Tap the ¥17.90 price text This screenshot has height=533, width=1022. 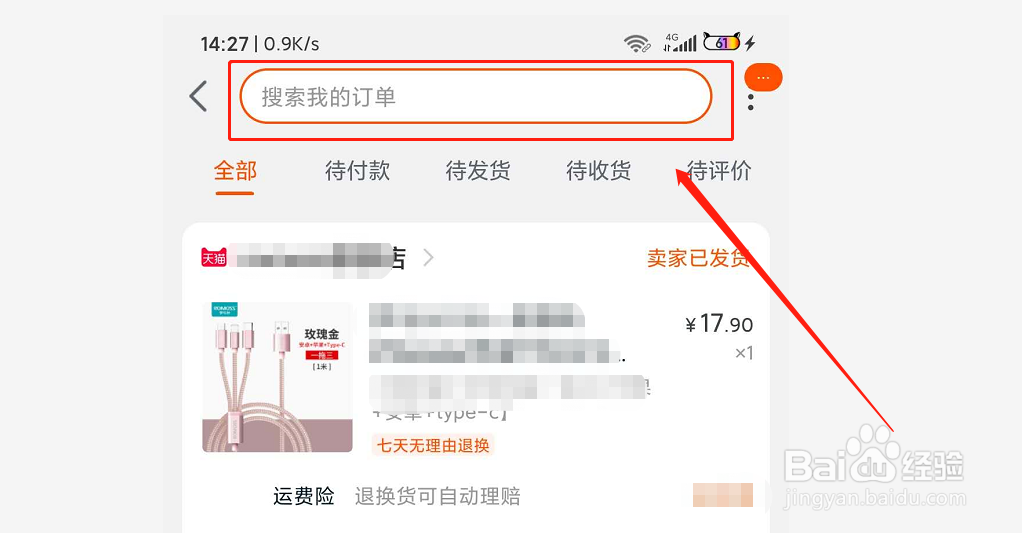(719, 323)
